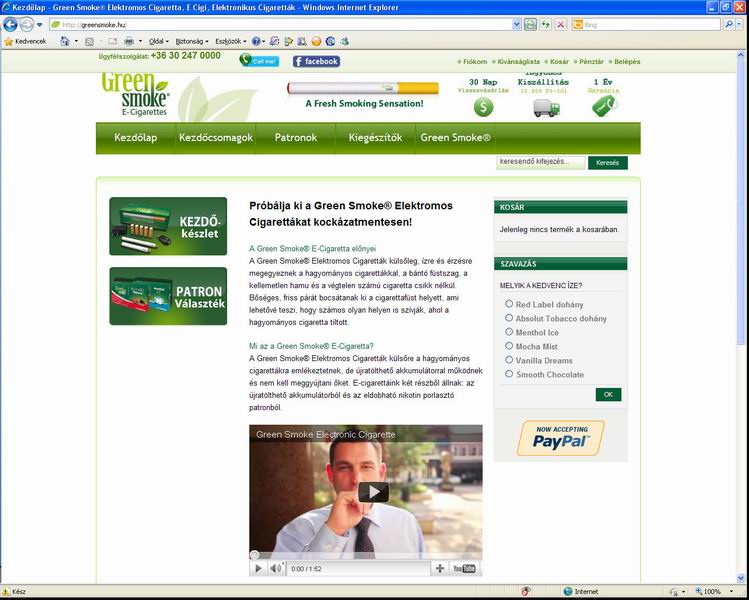749x600 pixels.
Task: Select Mocha Mist radio option
Action: (x=509, y=346)
